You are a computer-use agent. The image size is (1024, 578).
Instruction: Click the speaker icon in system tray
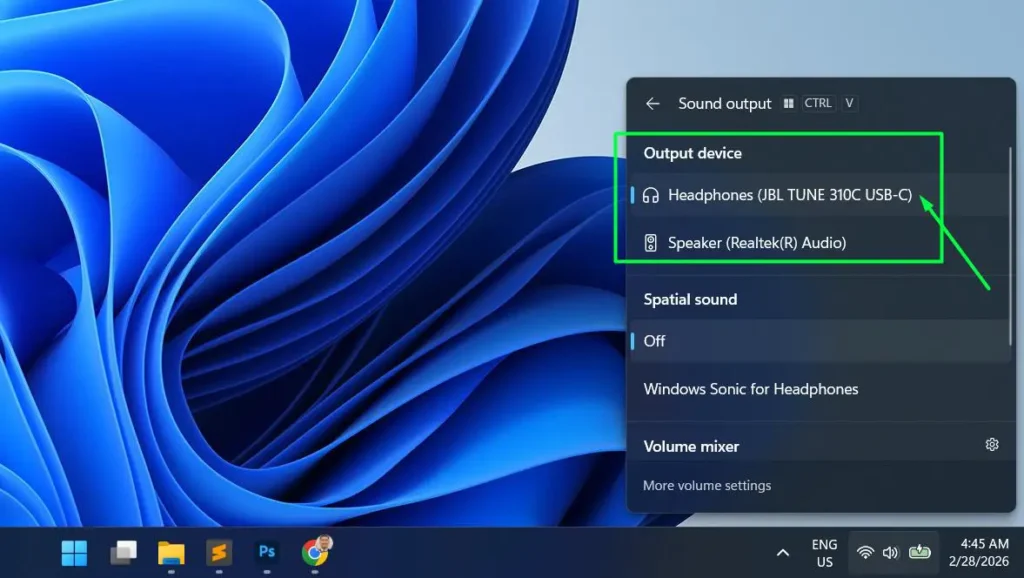click(x=891, y=552)
